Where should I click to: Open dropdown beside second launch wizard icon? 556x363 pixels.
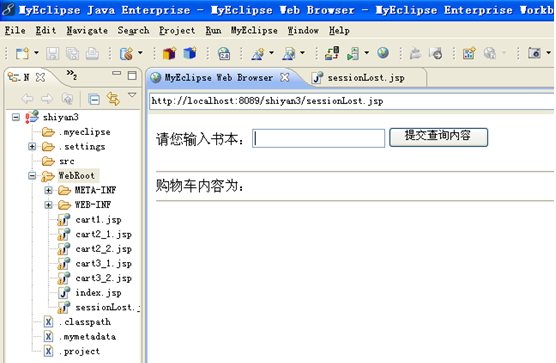coord(302,53)
